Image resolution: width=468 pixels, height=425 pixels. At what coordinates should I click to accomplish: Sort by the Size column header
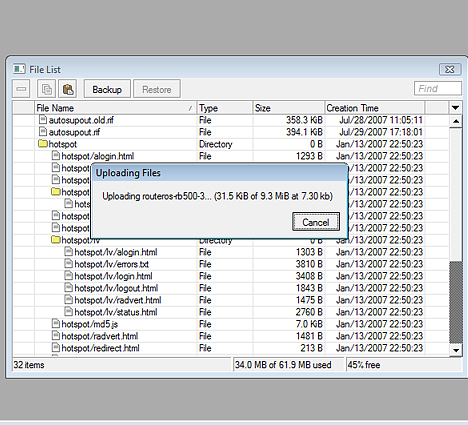[x=288, y=108]
